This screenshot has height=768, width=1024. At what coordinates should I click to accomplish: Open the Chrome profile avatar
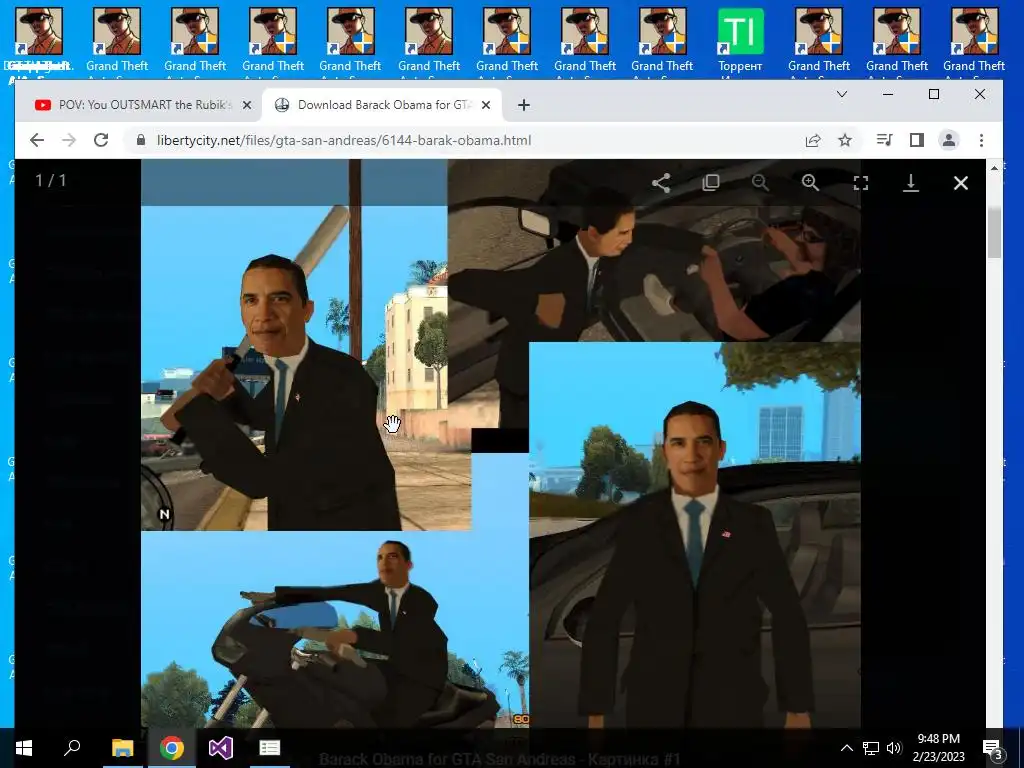[x=949, y=140]
